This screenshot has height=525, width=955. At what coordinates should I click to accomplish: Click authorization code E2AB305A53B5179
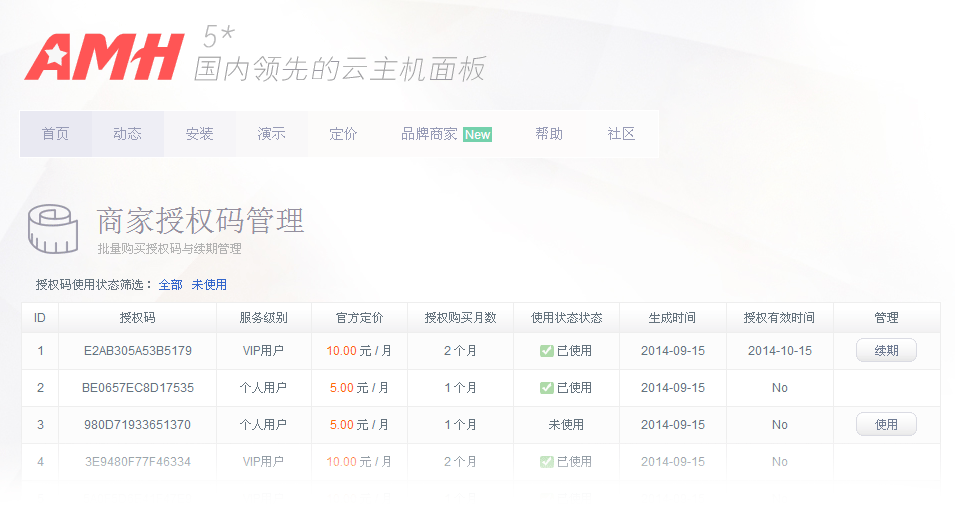138,351
